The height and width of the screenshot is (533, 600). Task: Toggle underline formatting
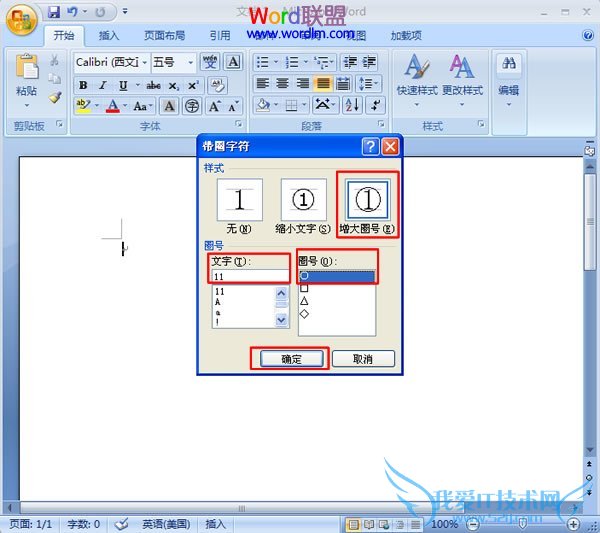pos(123,85)
